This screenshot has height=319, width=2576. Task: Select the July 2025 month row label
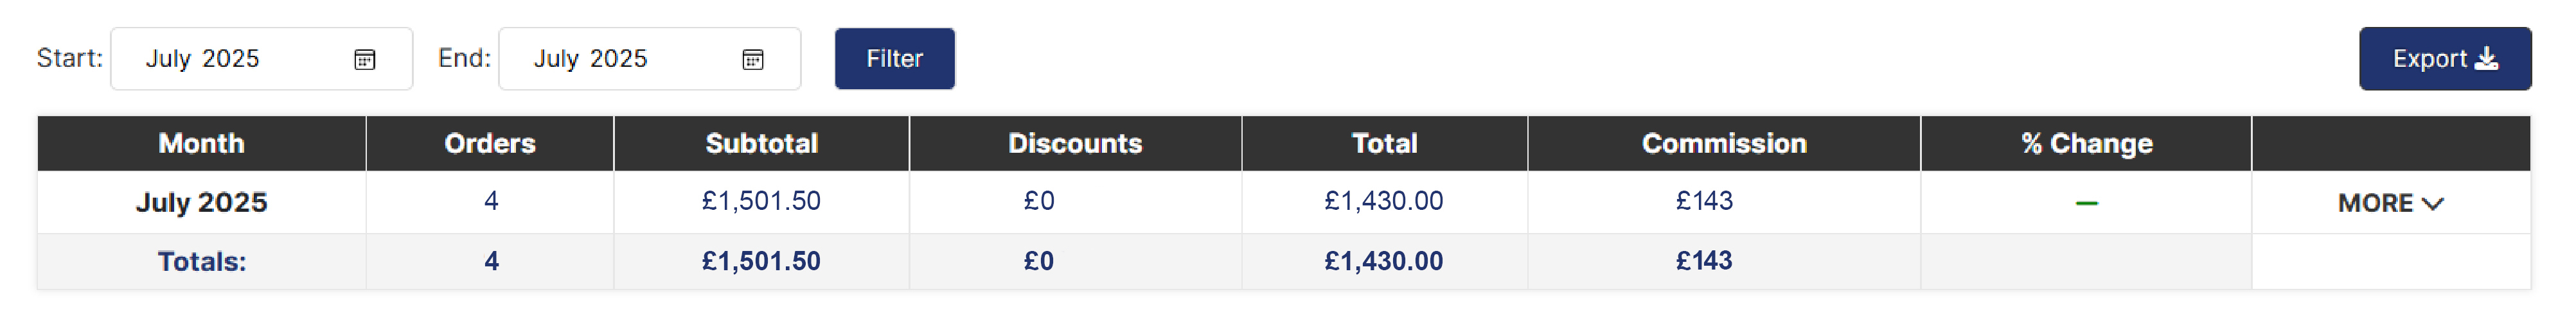click(x=201, y=203)
